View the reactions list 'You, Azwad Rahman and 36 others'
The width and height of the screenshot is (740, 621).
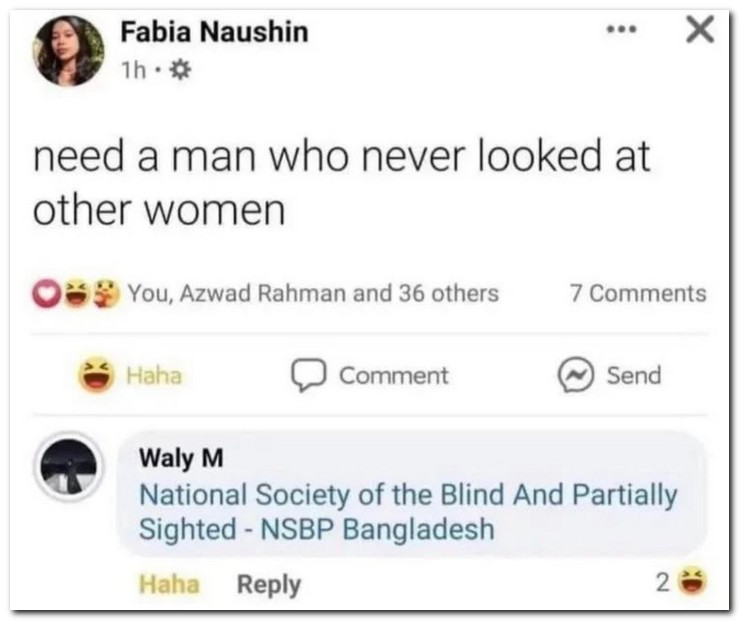click(313, 293)
